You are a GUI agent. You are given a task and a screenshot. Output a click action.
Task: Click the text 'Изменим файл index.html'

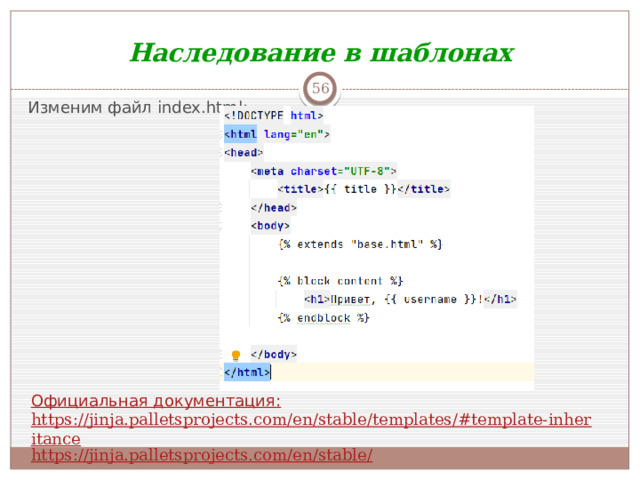click(137, 107)
